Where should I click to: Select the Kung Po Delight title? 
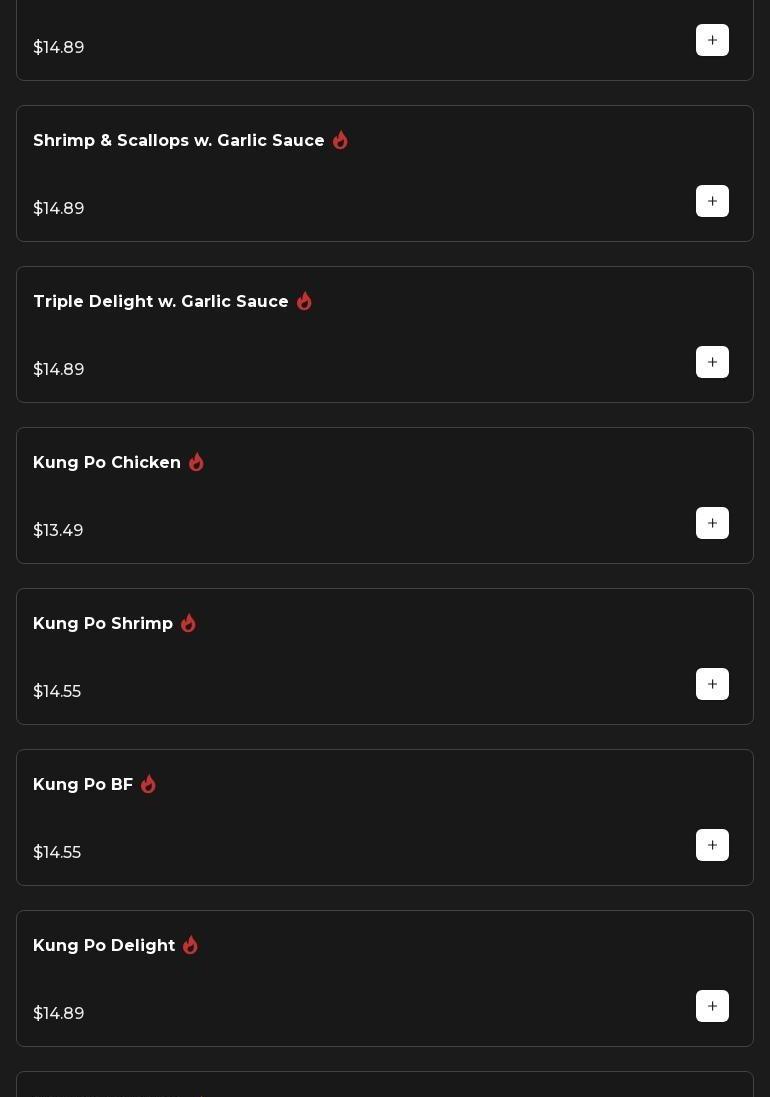(x=103, y=946)
